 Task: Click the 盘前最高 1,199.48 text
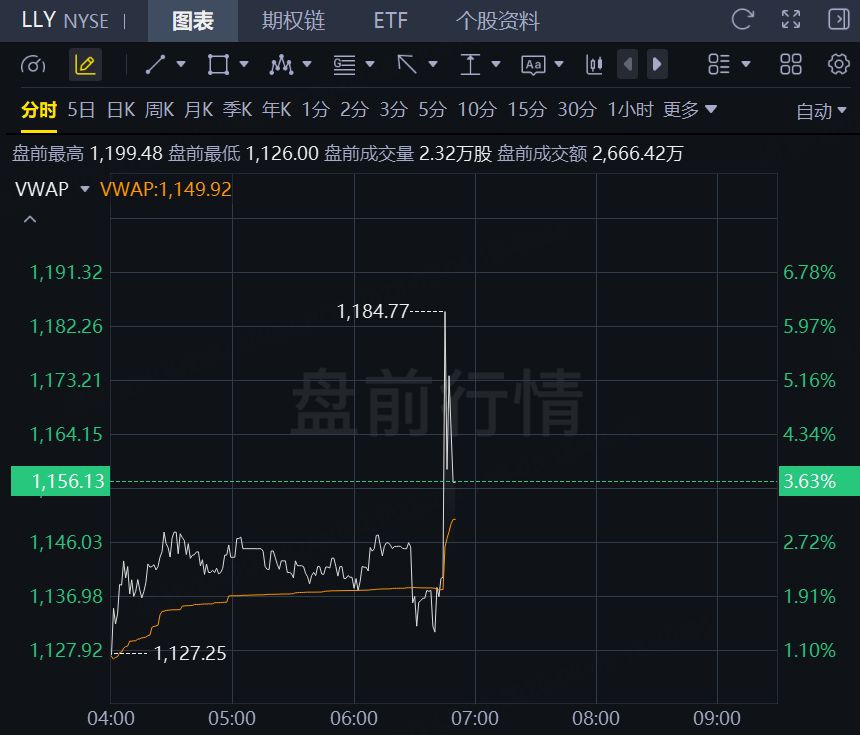pyautogui.click(x=88, y=154)
